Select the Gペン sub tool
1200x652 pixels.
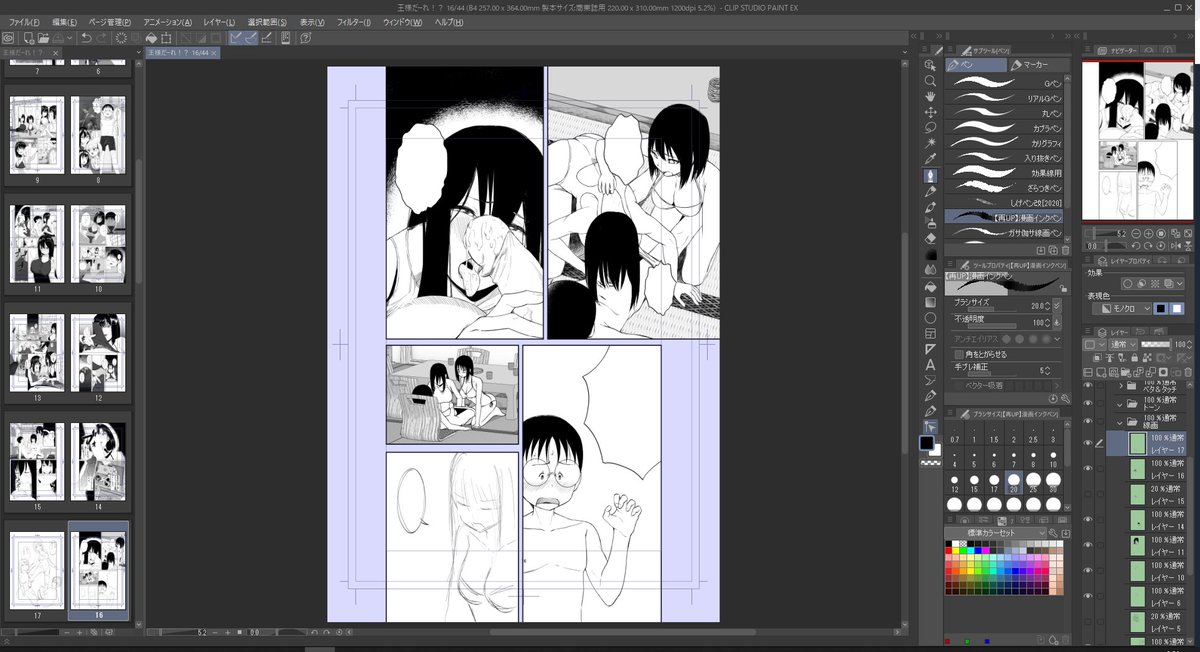(1004, 83)
